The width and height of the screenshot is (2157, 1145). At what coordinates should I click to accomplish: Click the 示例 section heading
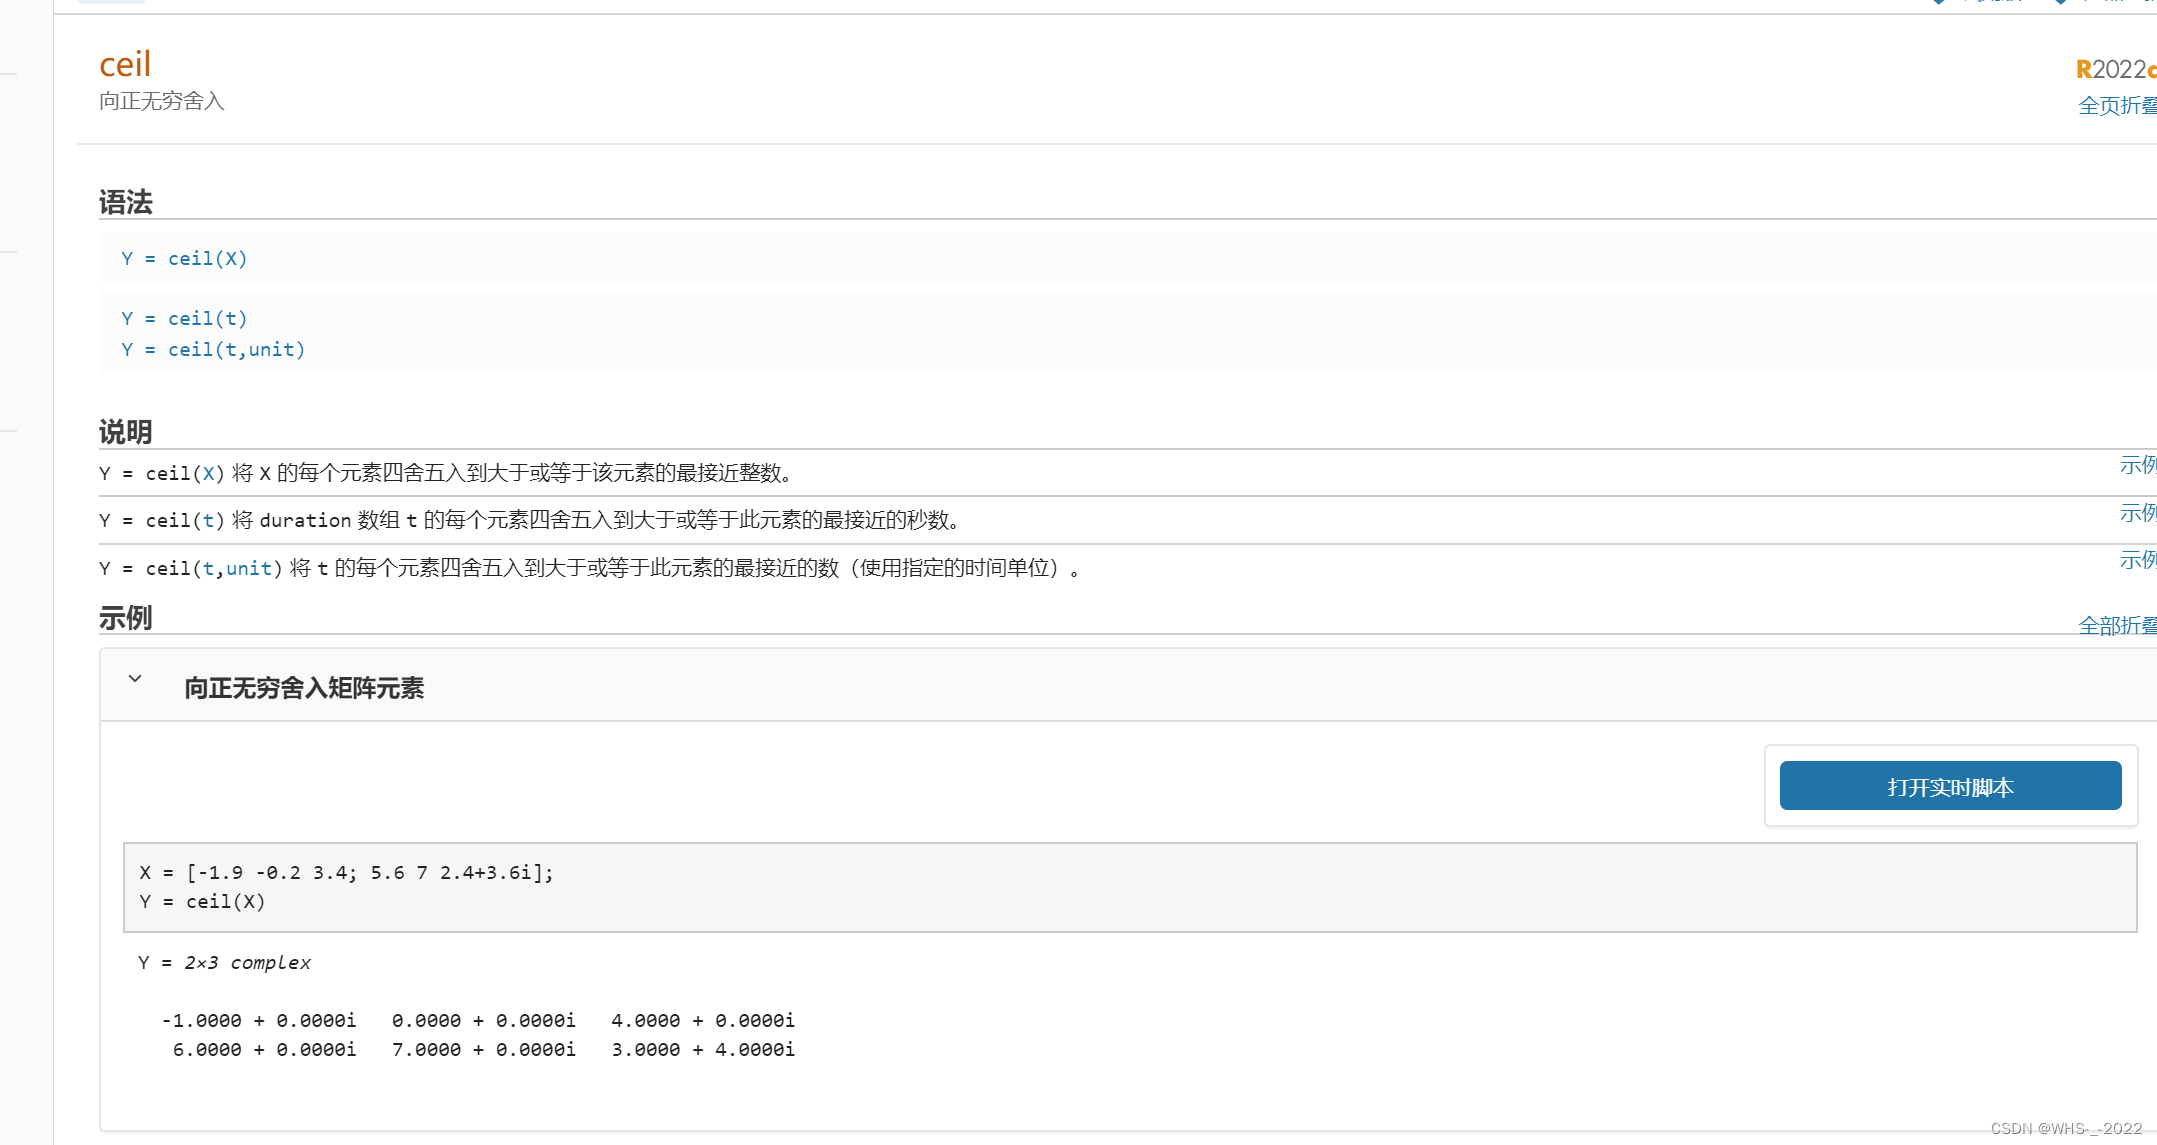(126, 618)
